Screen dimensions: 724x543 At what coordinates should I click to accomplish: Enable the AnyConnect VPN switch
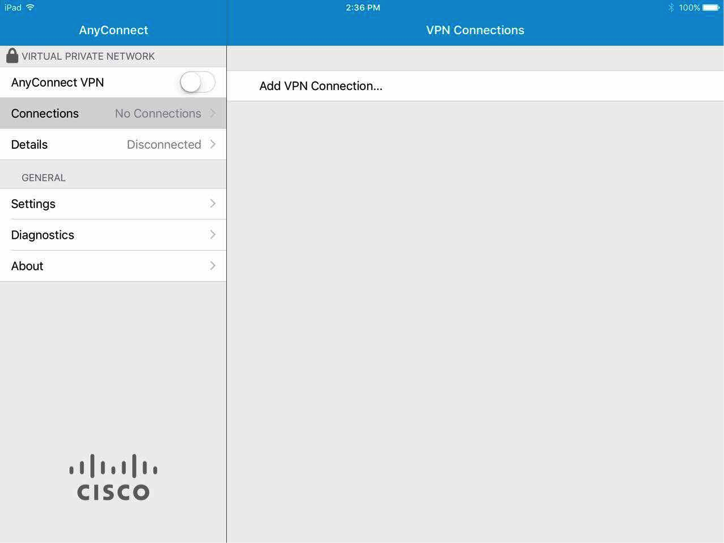tap(197, 82)
